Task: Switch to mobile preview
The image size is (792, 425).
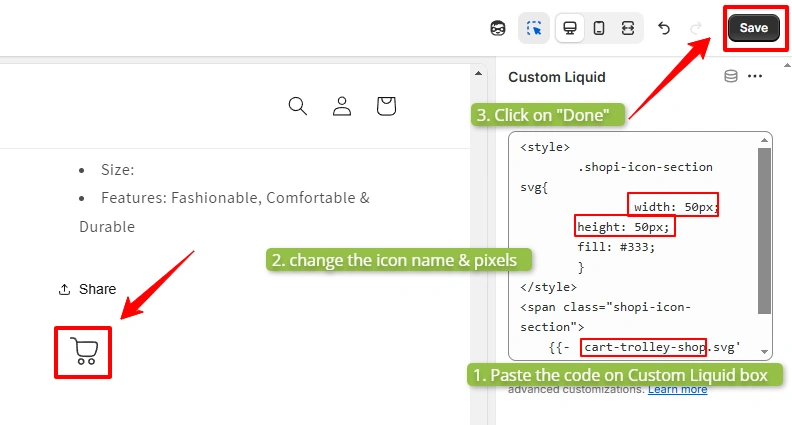Action: 599,28
